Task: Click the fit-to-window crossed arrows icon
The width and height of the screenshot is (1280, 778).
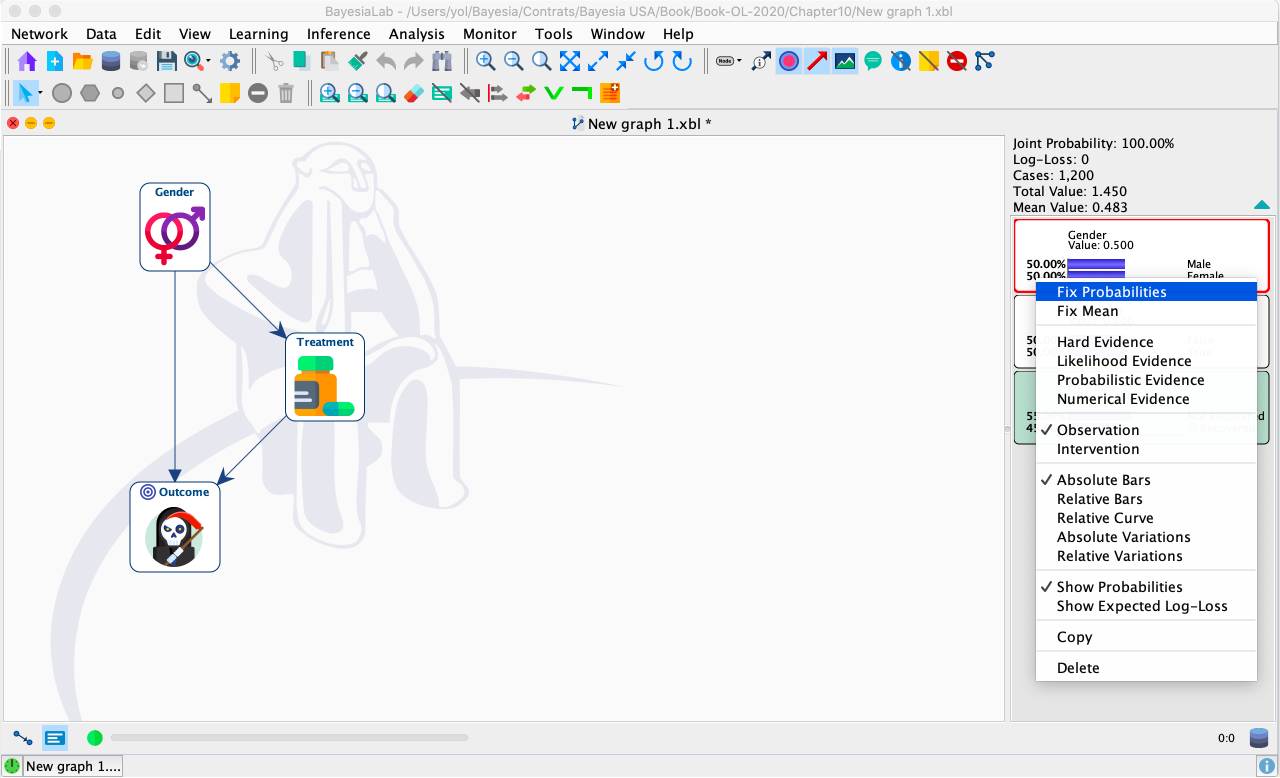Action: tap(570, 61)
